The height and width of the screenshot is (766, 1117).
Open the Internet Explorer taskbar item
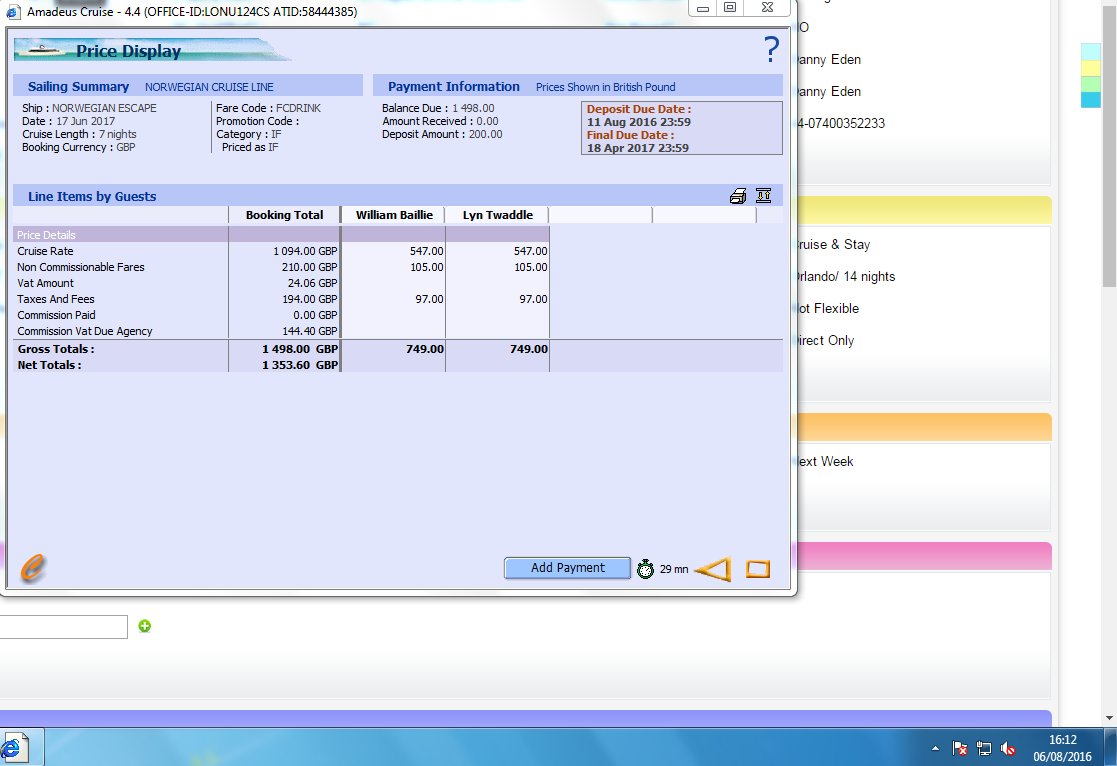click(x=14, y=748)
